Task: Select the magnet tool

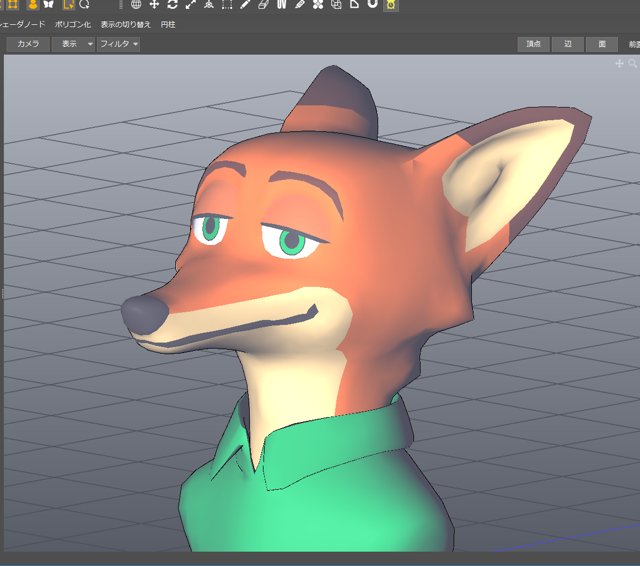Action: click(x=373, y=4)
